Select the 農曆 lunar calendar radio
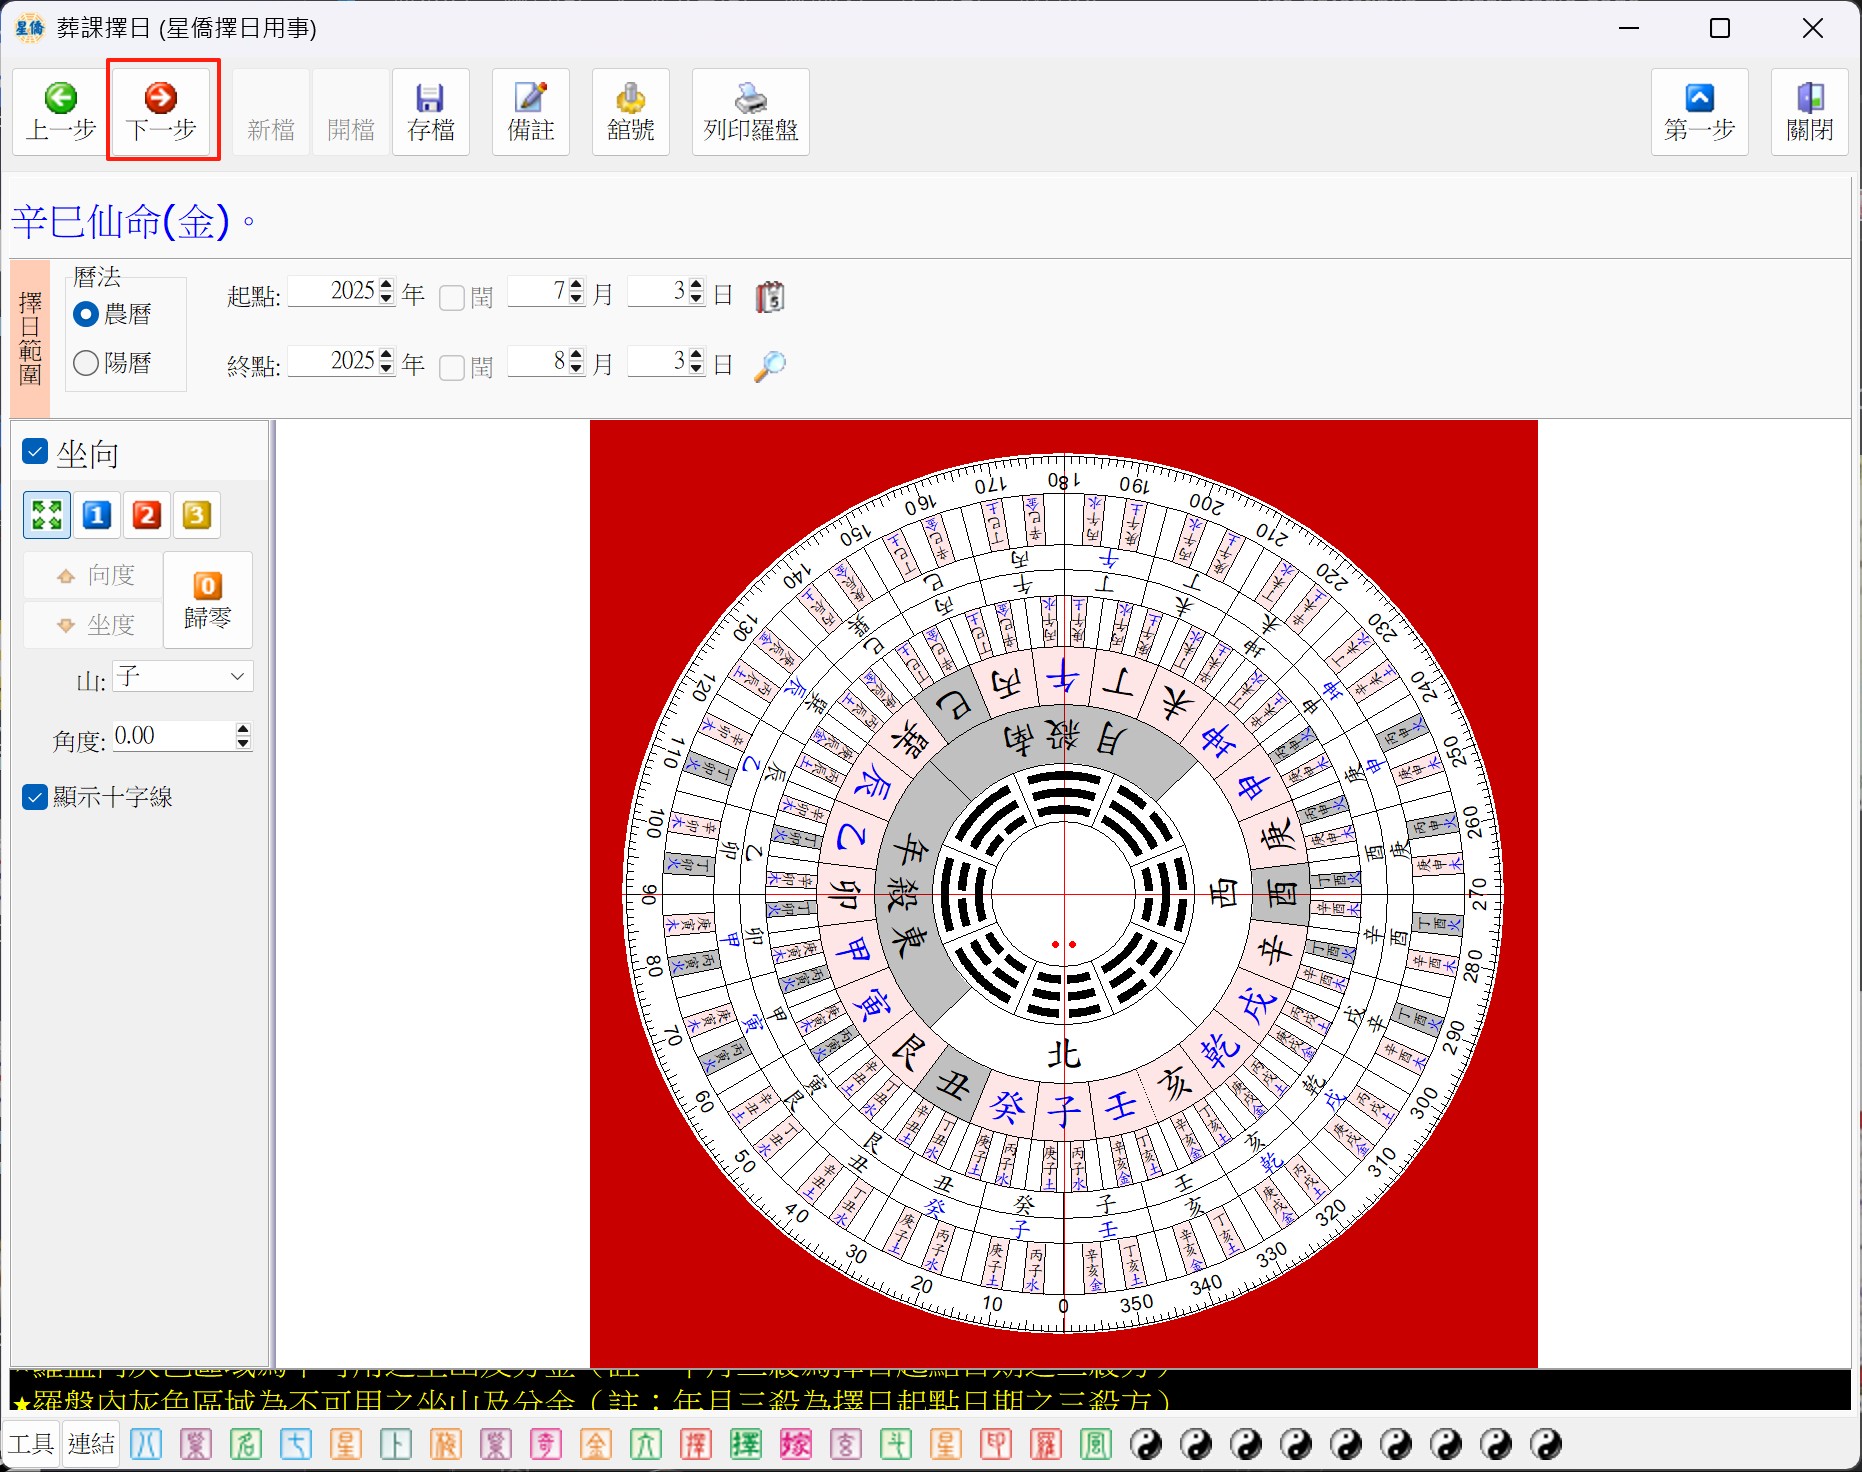 click(87, 314)
